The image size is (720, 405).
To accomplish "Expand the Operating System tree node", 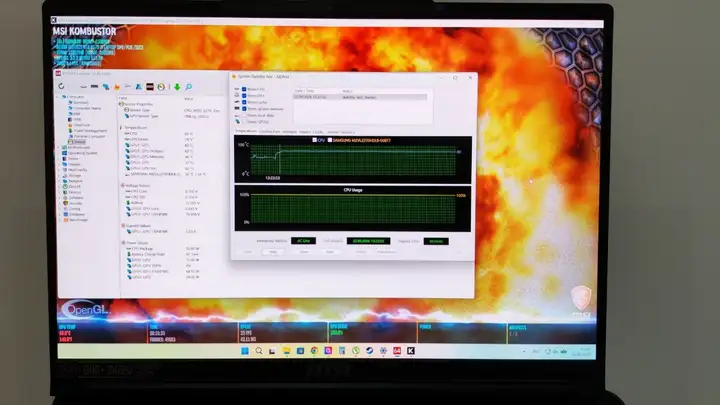I will click(59, 153).
